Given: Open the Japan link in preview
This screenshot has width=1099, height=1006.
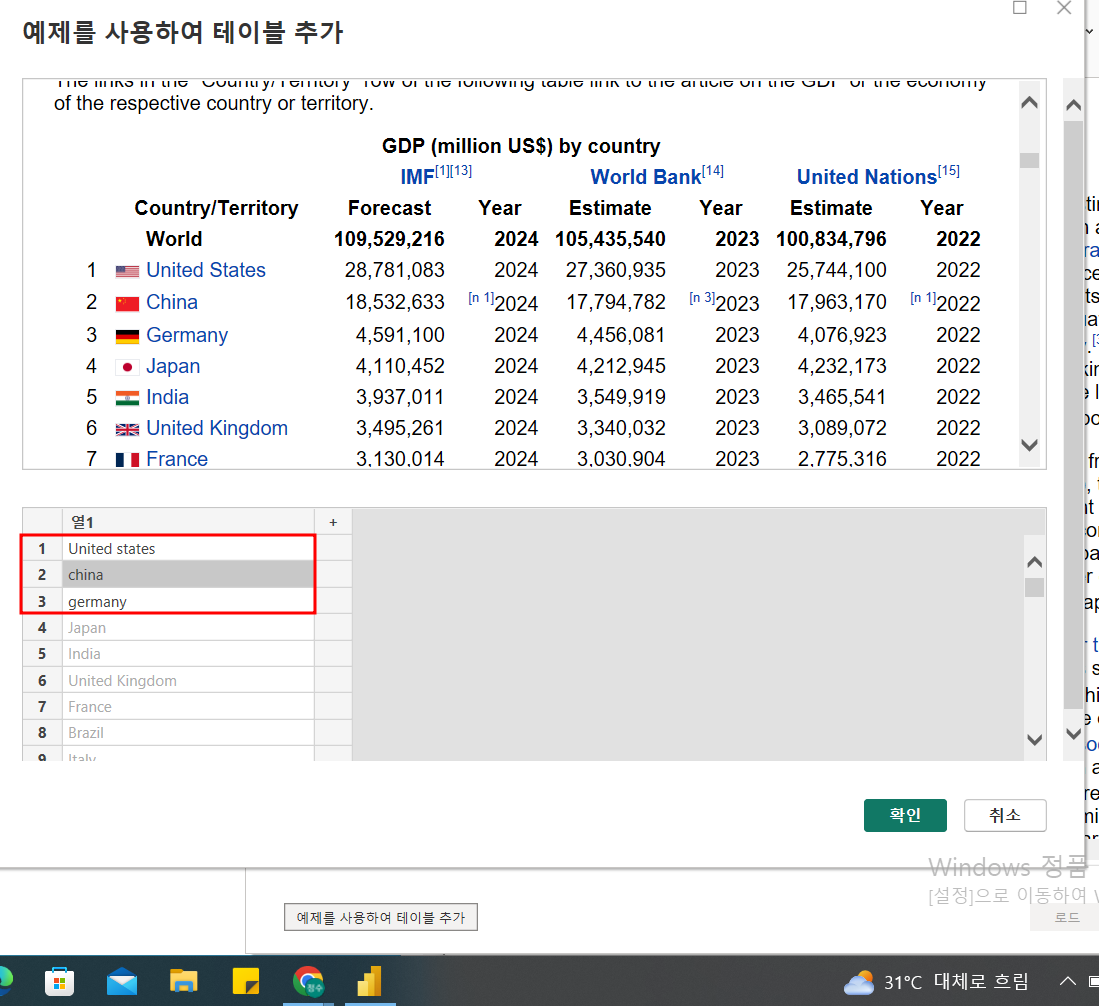Looking at the screenshot, I should pyautogui.click(x=172, y=366).
